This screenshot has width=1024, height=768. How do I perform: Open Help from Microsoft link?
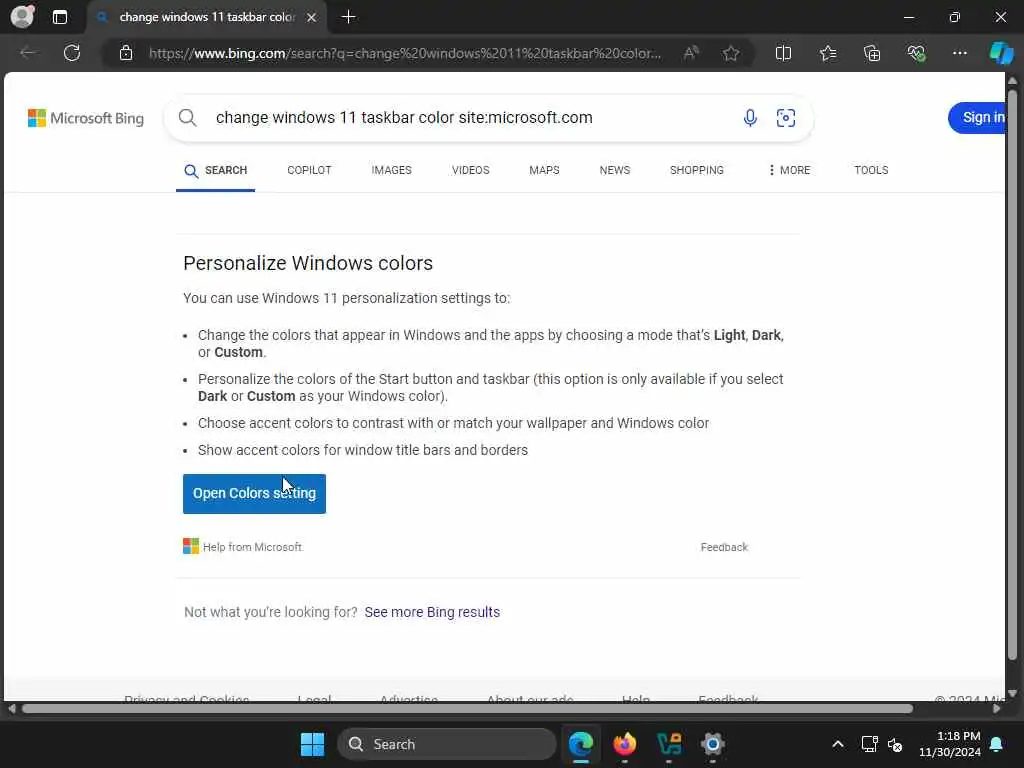point(242,547)
